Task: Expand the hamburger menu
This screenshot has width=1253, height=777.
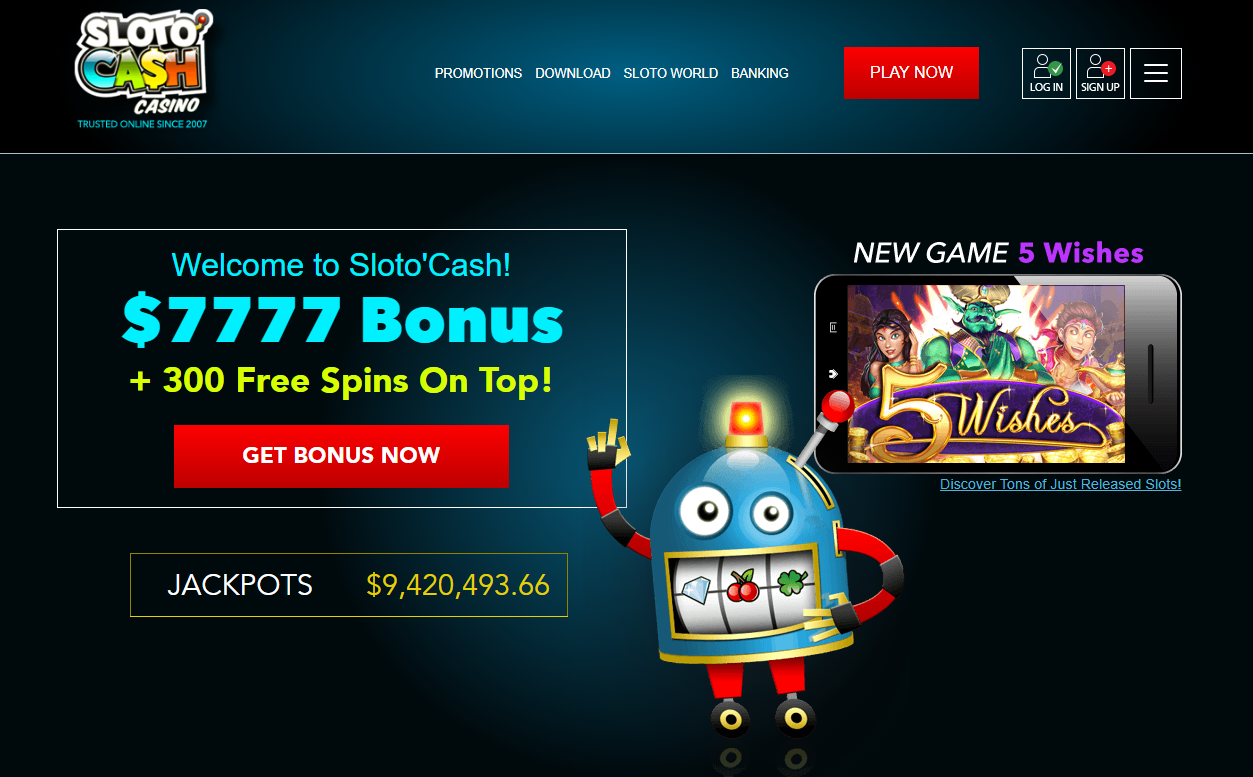Action: 1156,74
